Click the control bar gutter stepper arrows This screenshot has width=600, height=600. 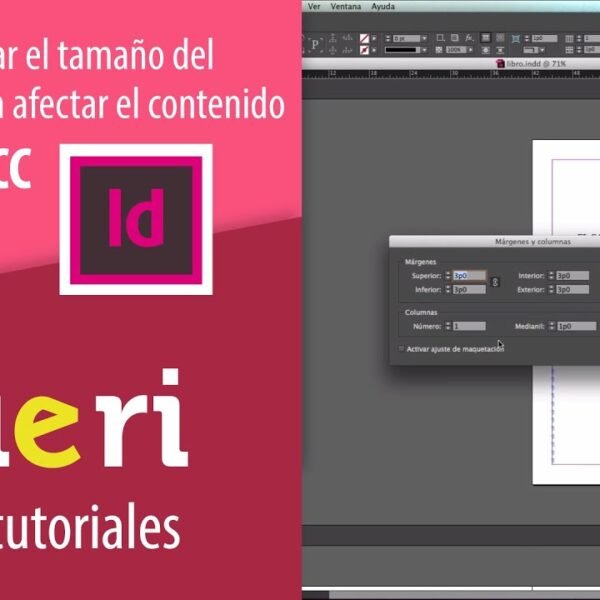pos(579,50)
